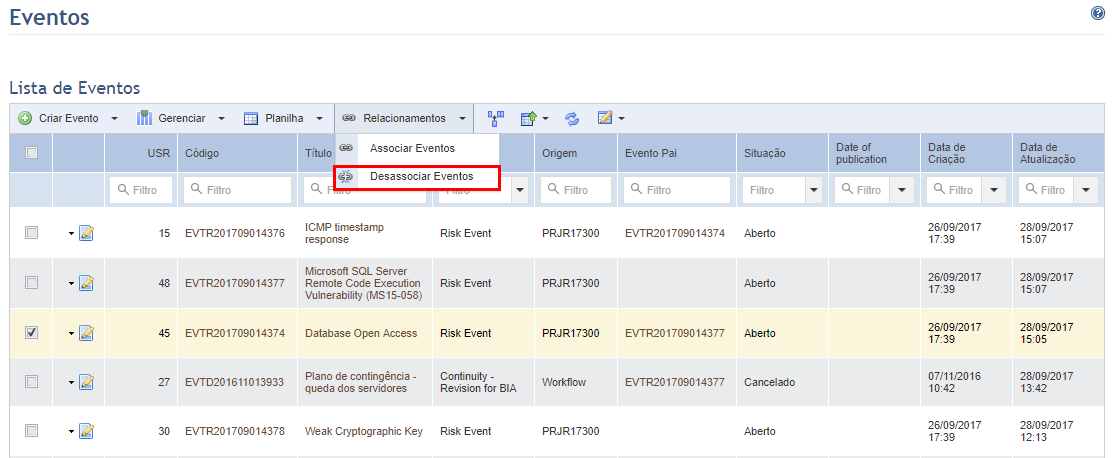1113x458 pixels.
Task: Check the ICMP timestamp response row
Action: 31,232
